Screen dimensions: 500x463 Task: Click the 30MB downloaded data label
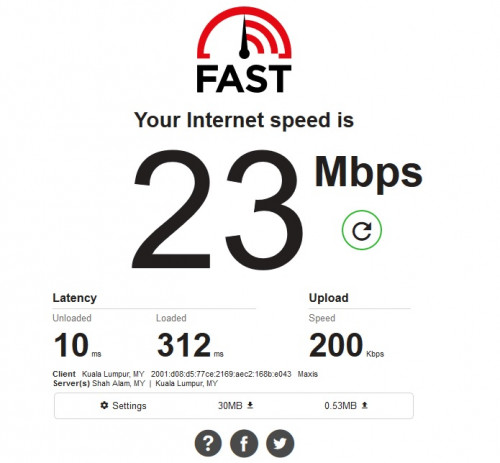click(230, 406)
